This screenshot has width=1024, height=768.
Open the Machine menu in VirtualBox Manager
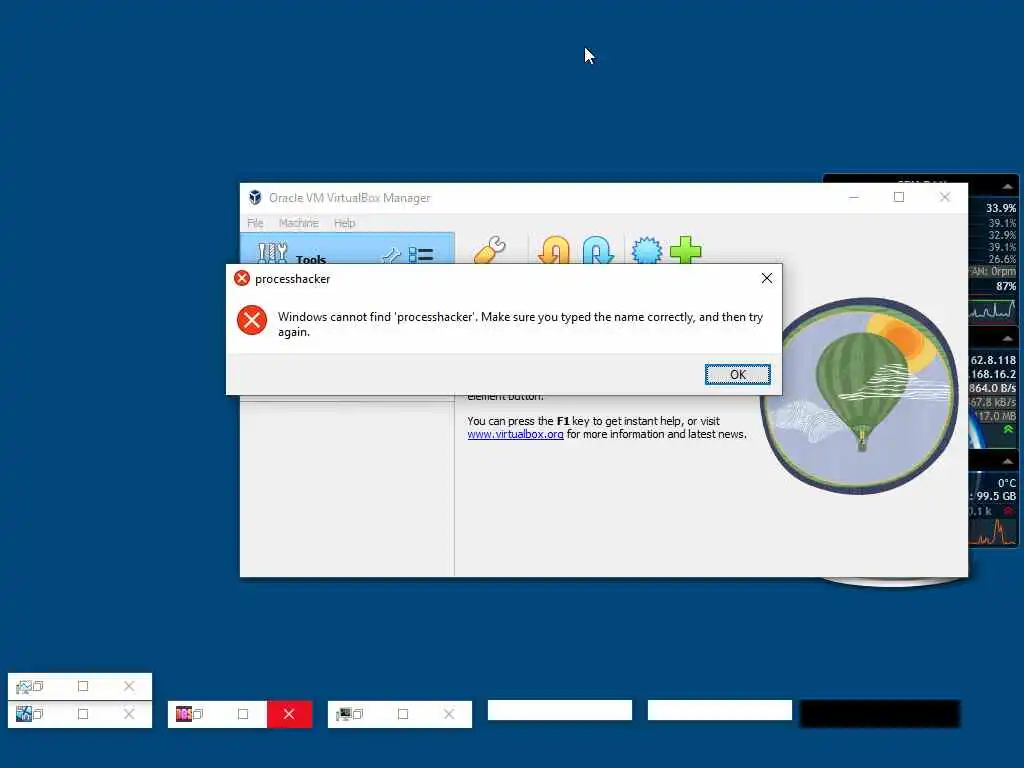tap(298, 223)
